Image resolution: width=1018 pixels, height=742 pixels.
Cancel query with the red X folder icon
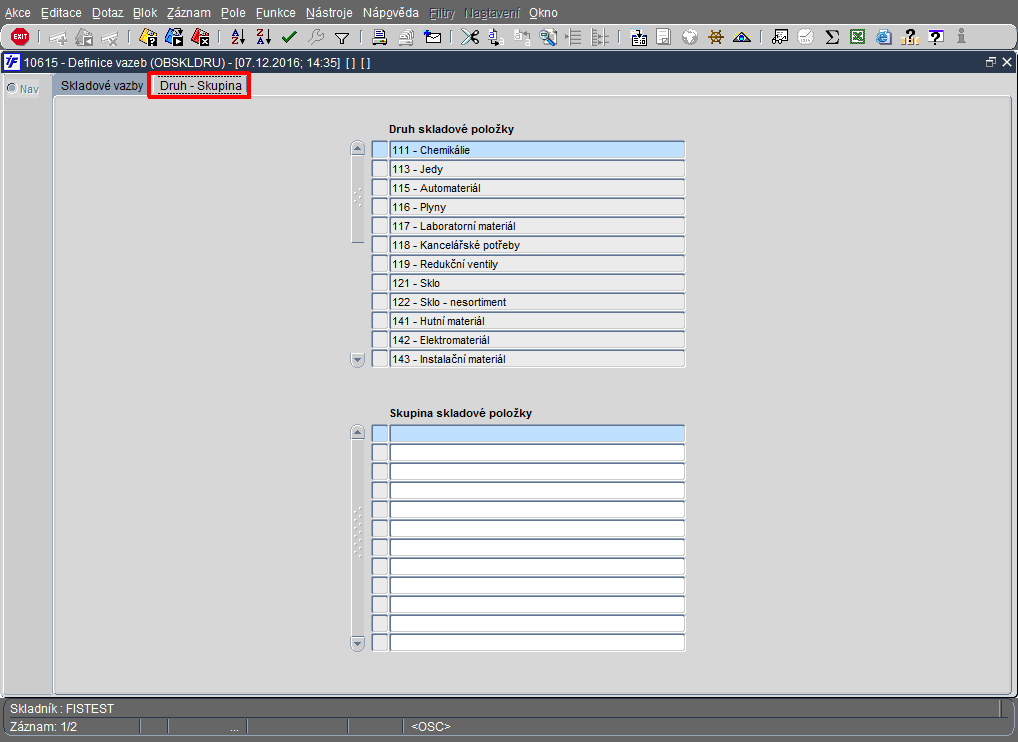click(200, 37)
